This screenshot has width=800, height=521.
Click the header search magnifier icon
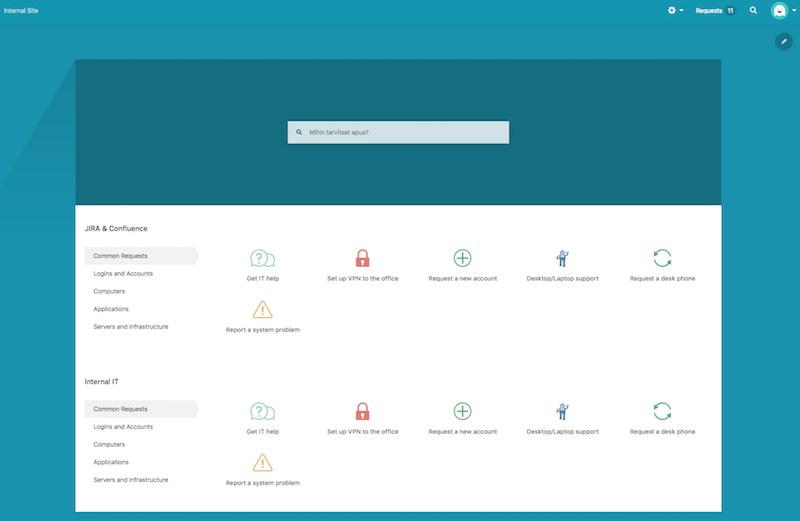(753, 10)
